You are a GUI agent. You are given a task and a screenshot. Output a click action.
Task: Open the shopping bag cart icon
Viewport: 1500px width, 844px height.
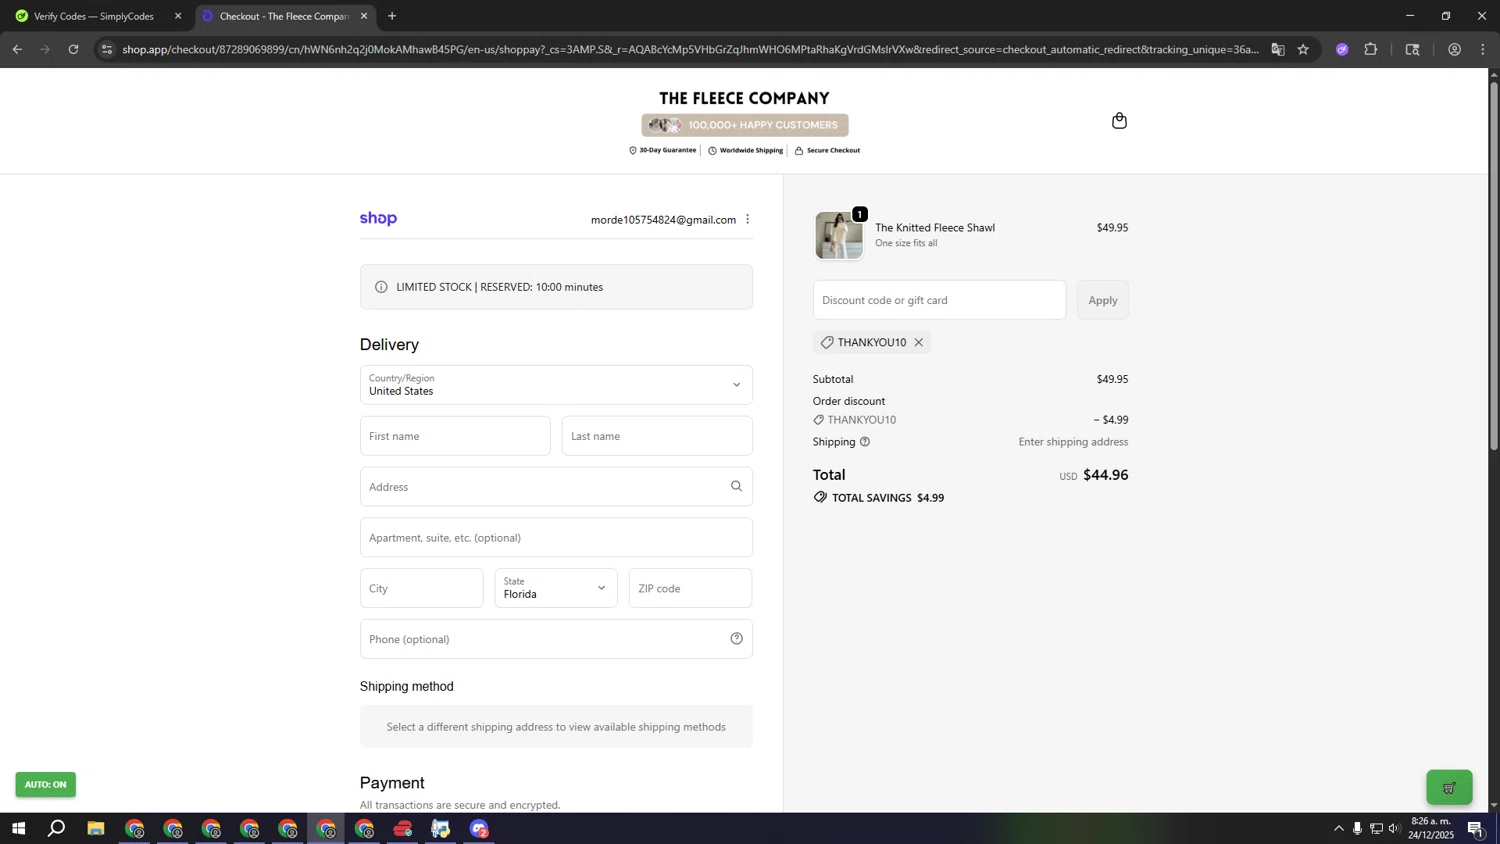click(1119, 121)
